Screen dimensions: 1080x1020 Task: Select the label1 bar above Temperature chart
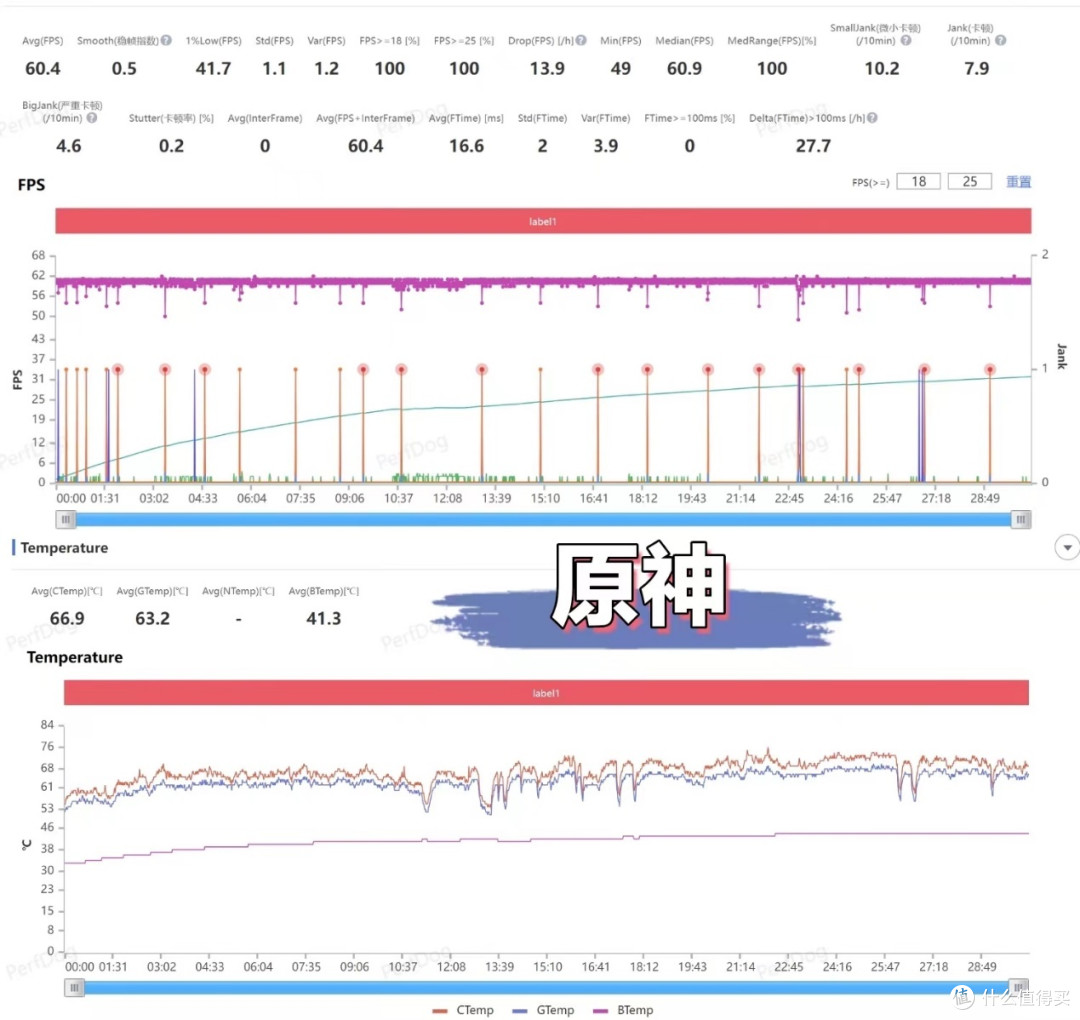coord(546,693)
